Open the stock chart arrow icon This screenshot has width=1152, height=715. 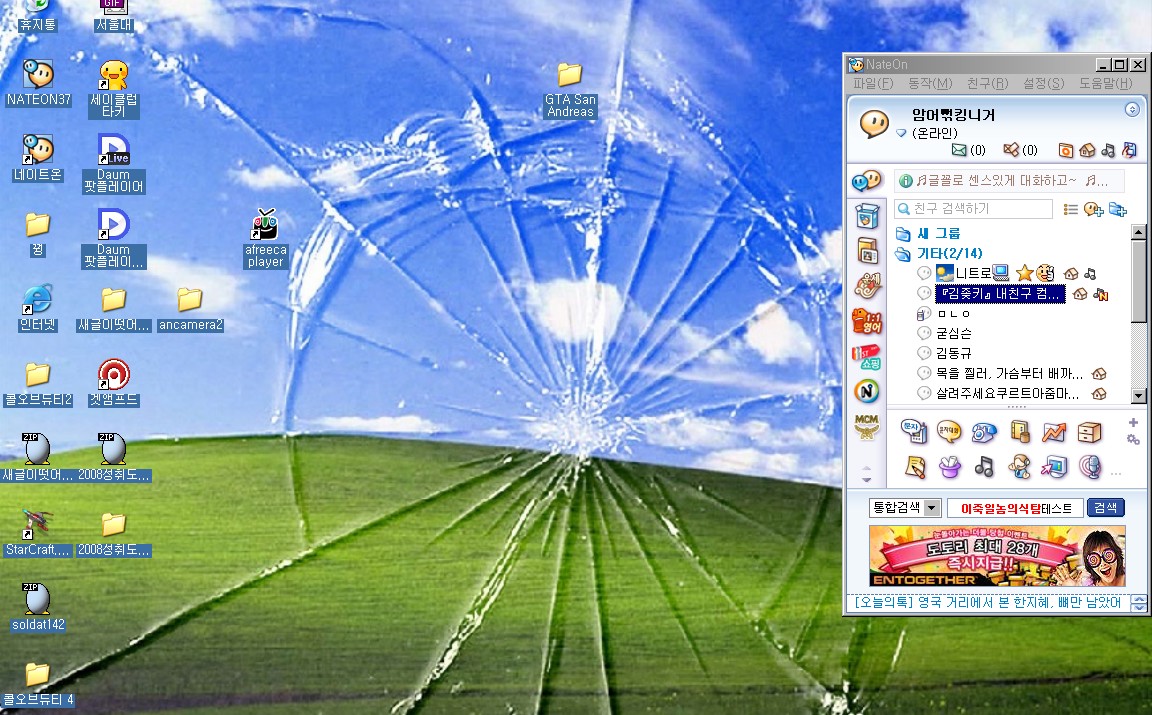(x=1054, y=432)
